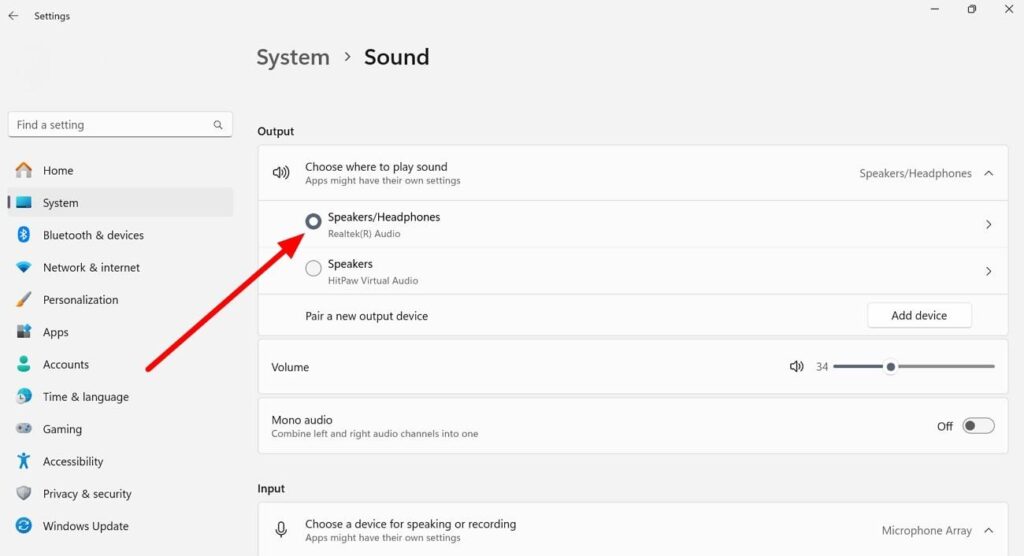The image size is (1024, 556).
Task: Click the Accessibility figure icon
Action: 24,461
